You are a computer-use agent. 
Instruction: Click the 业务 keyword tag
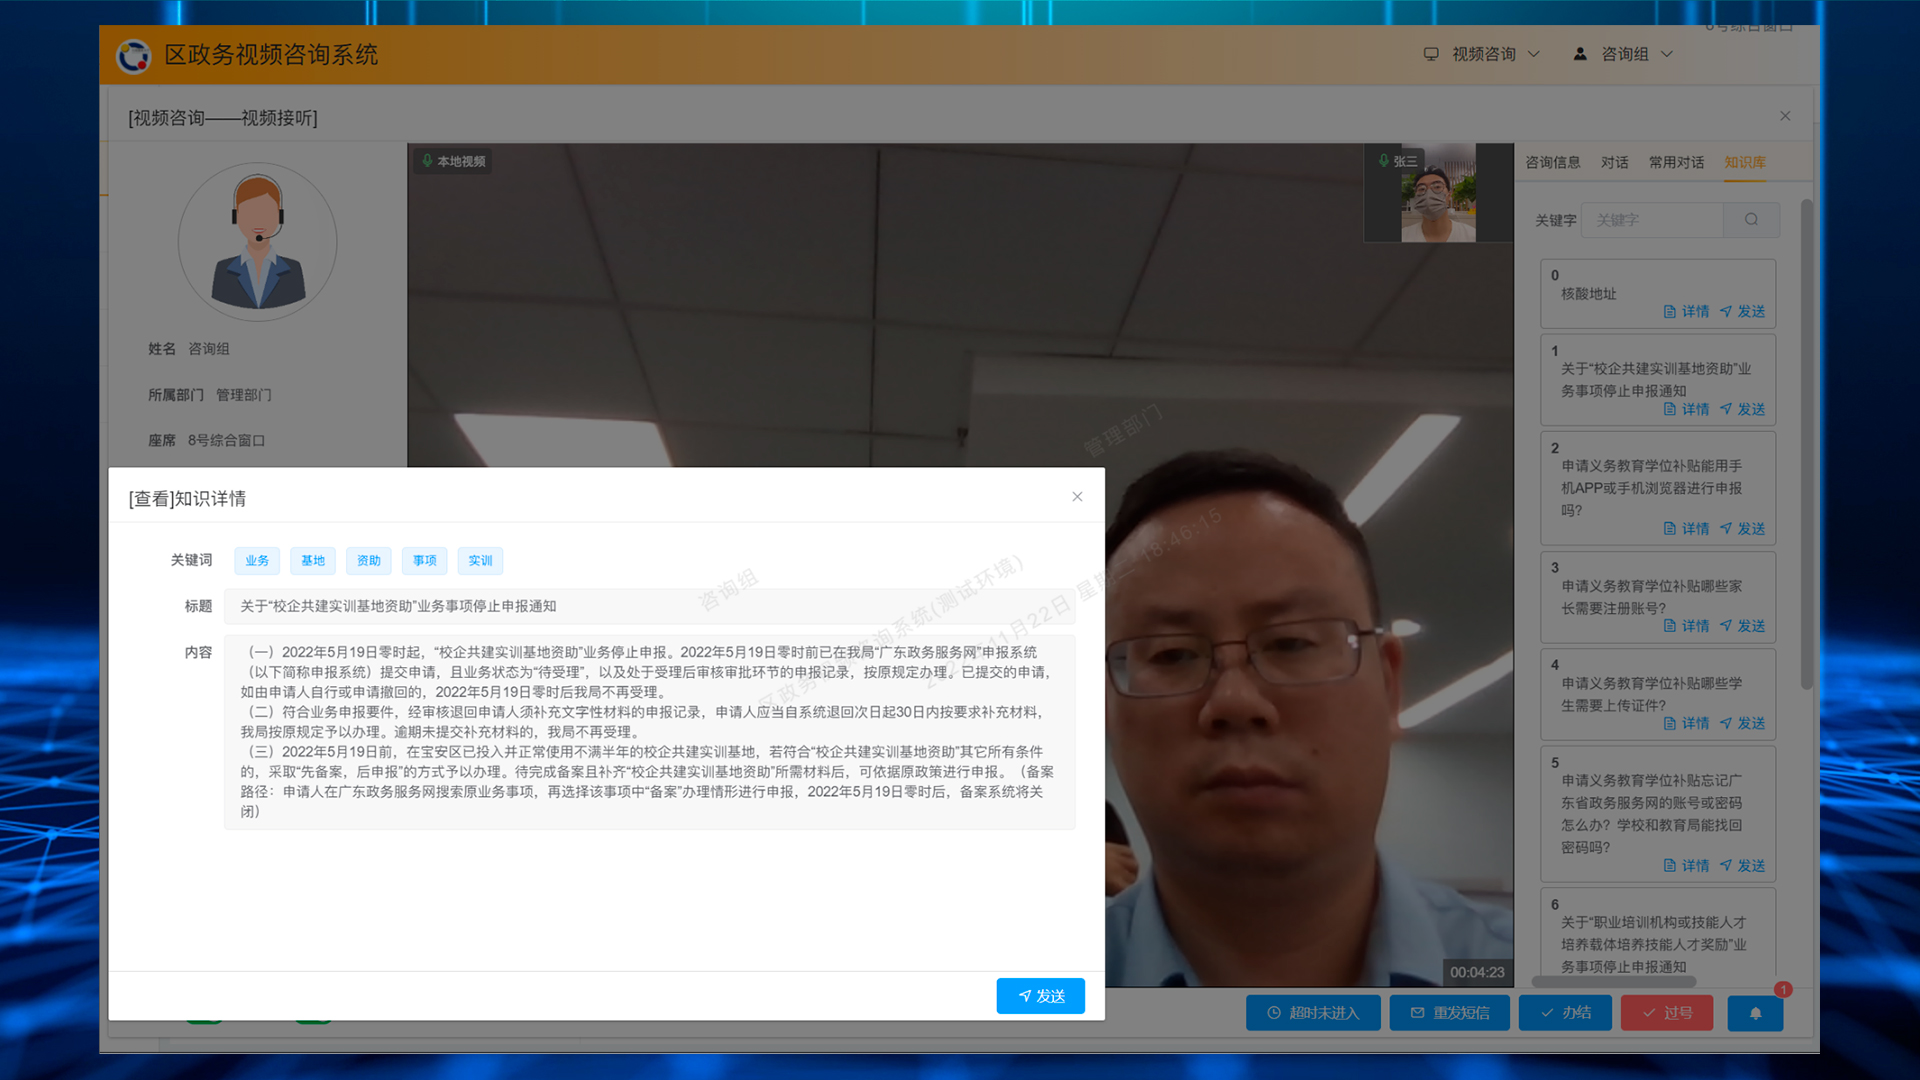(x=257, y=561)
